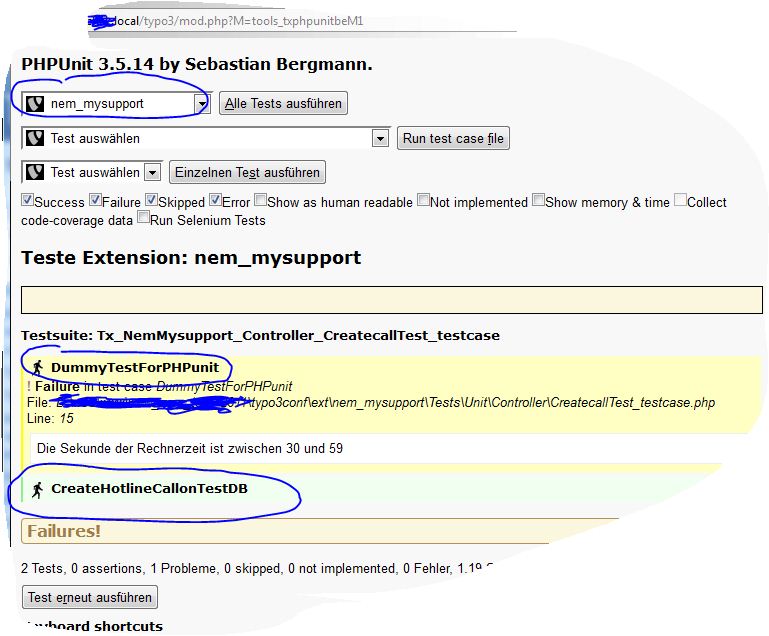Screen dimensions: 769x636
Task: Uncheck the Error checkbox
Action: point(215,200)
